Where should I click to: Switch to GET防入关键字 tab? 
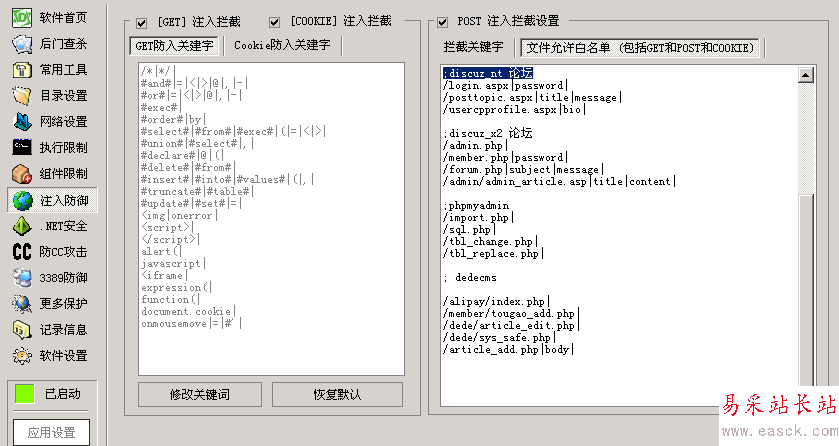click(x=174, y=46)
